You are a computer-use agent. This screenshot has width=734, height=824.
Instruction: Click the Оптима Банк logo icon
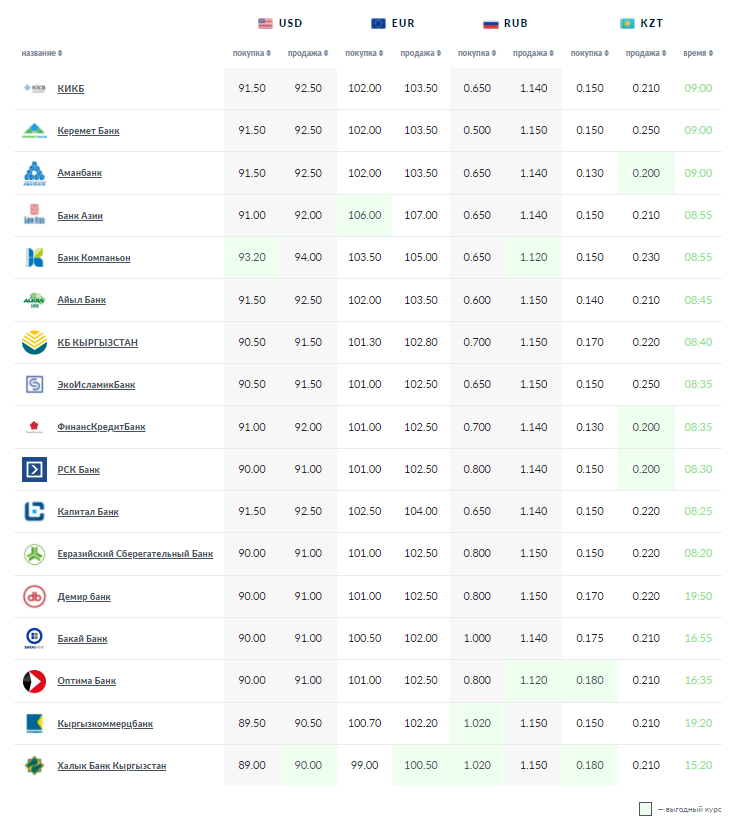pos(34,681)
